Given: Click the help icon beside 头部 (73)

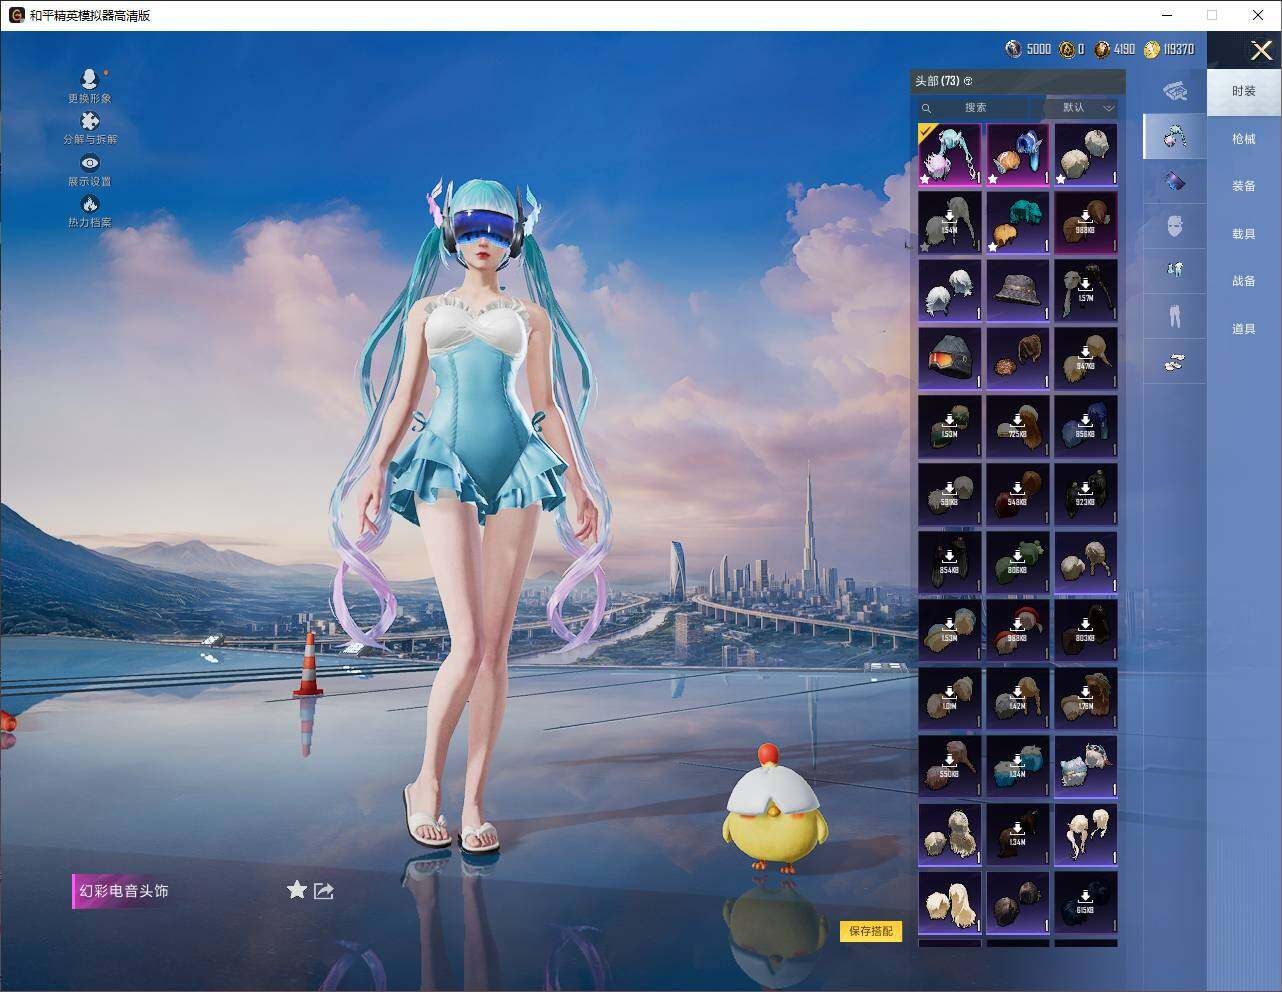Looking at the screenshot, I should click(x=968, y=81).
